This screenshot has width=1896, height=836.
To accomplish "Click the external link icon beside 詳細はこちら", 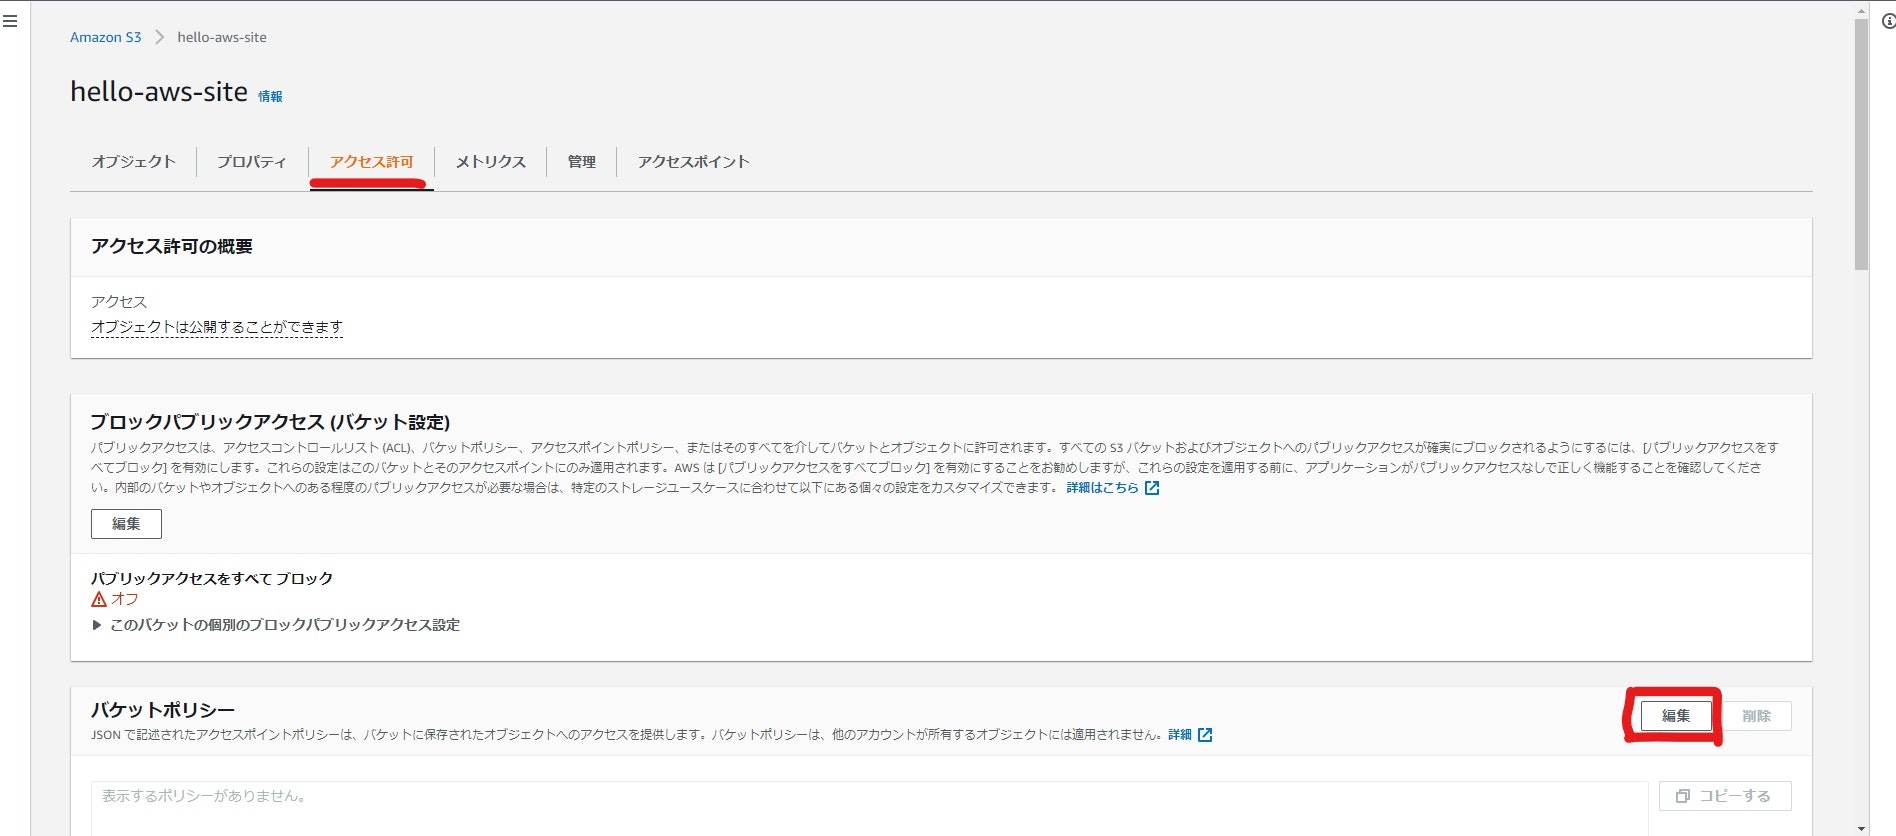I will [1152, 488].
